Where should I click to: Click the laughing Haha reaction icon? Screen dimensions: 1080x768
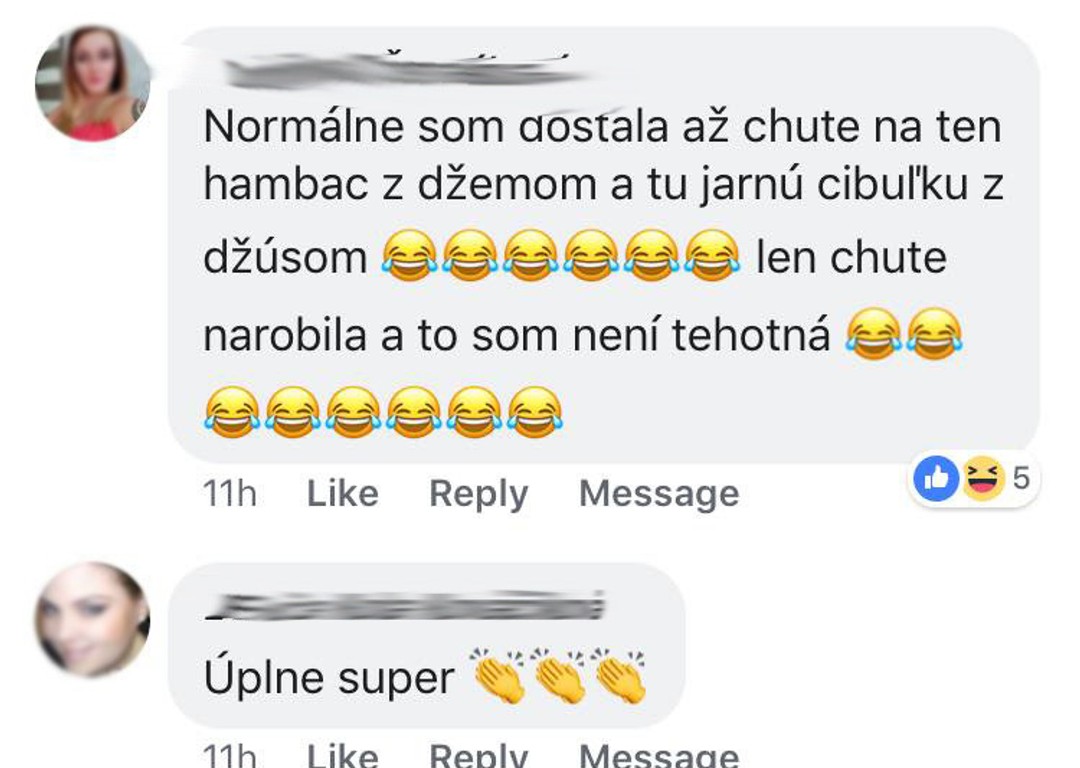[982, 478]
